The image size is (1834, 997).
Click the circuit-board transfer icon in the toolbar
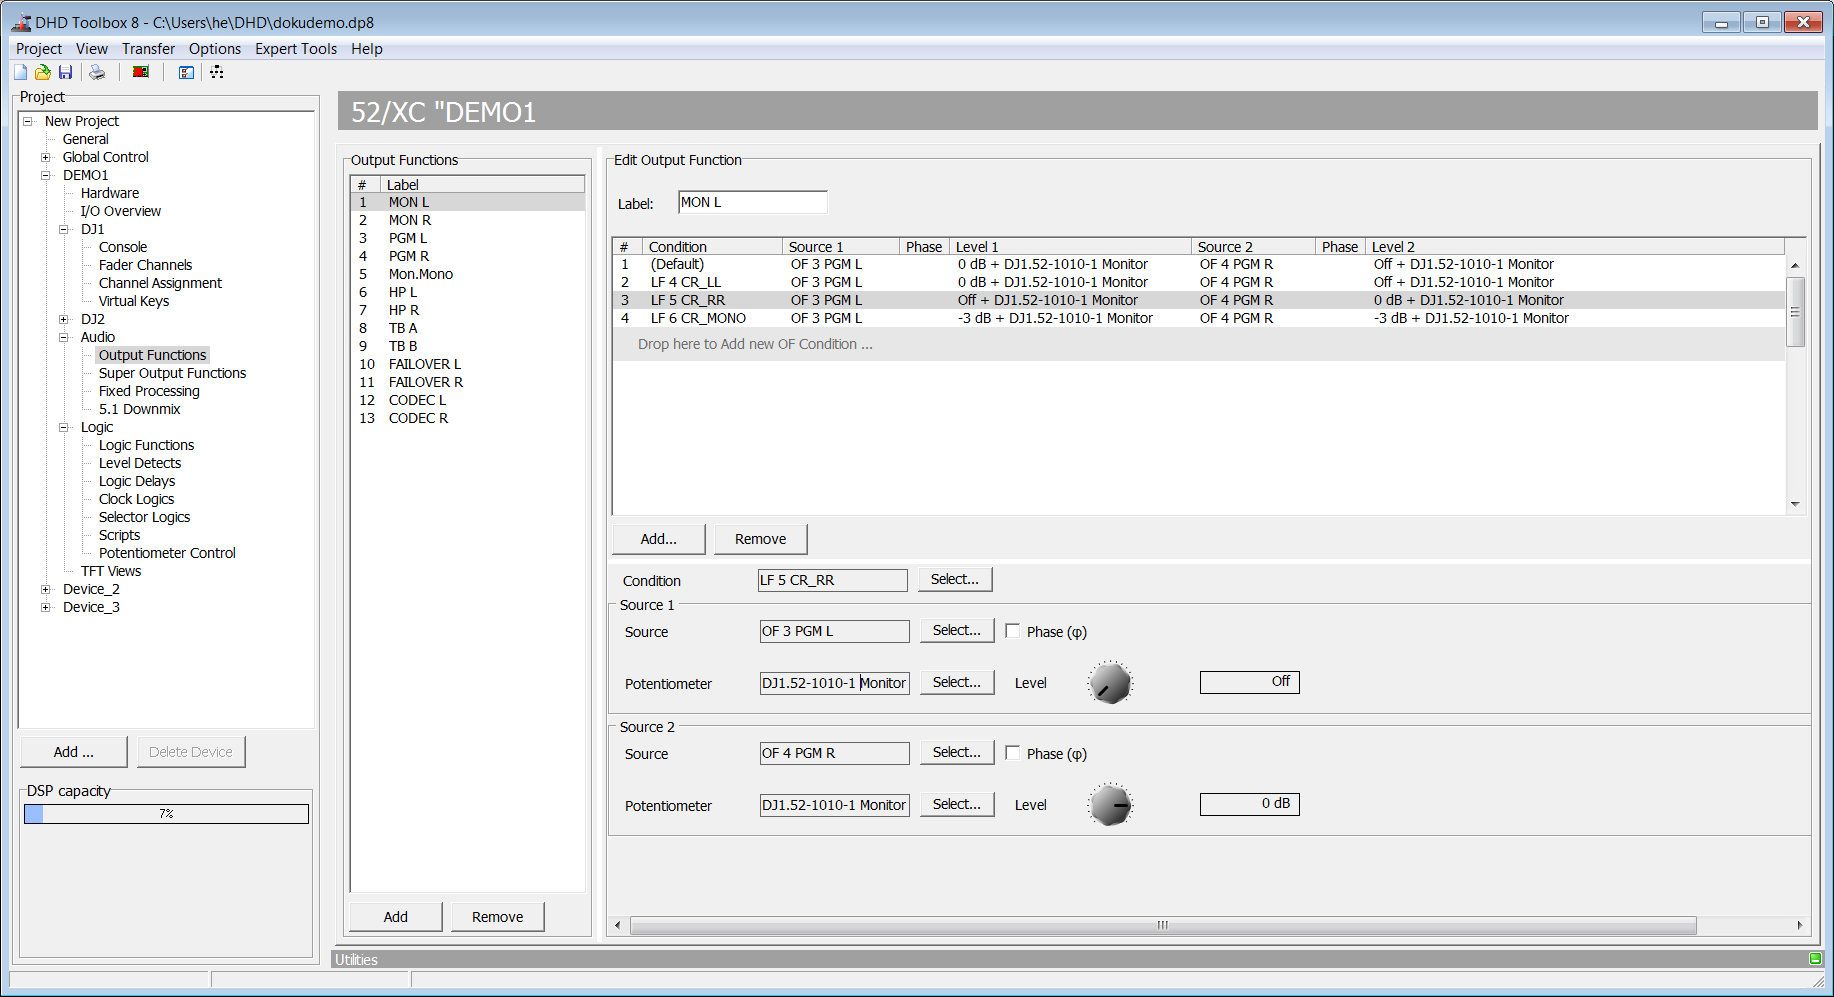[140, 71]
